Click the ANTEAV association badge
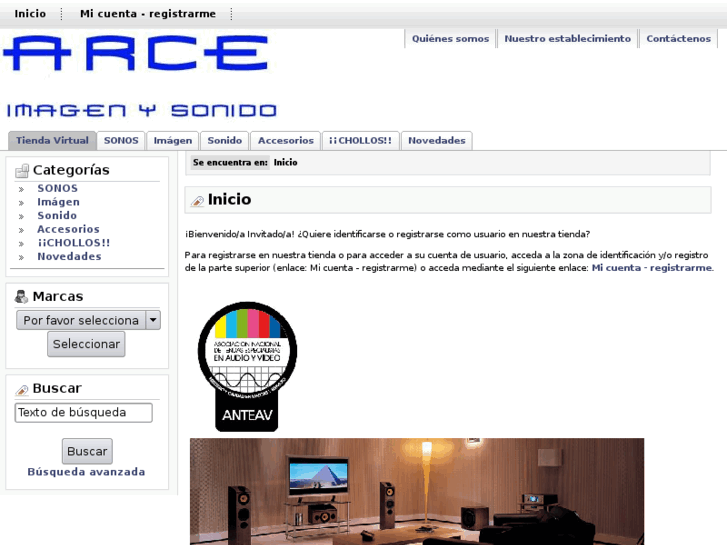The image size is (727, 545). point(247,366)
